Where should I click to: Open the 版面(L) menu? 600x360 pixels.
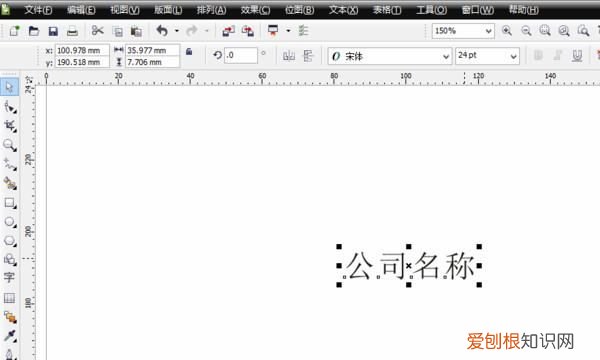168,10
